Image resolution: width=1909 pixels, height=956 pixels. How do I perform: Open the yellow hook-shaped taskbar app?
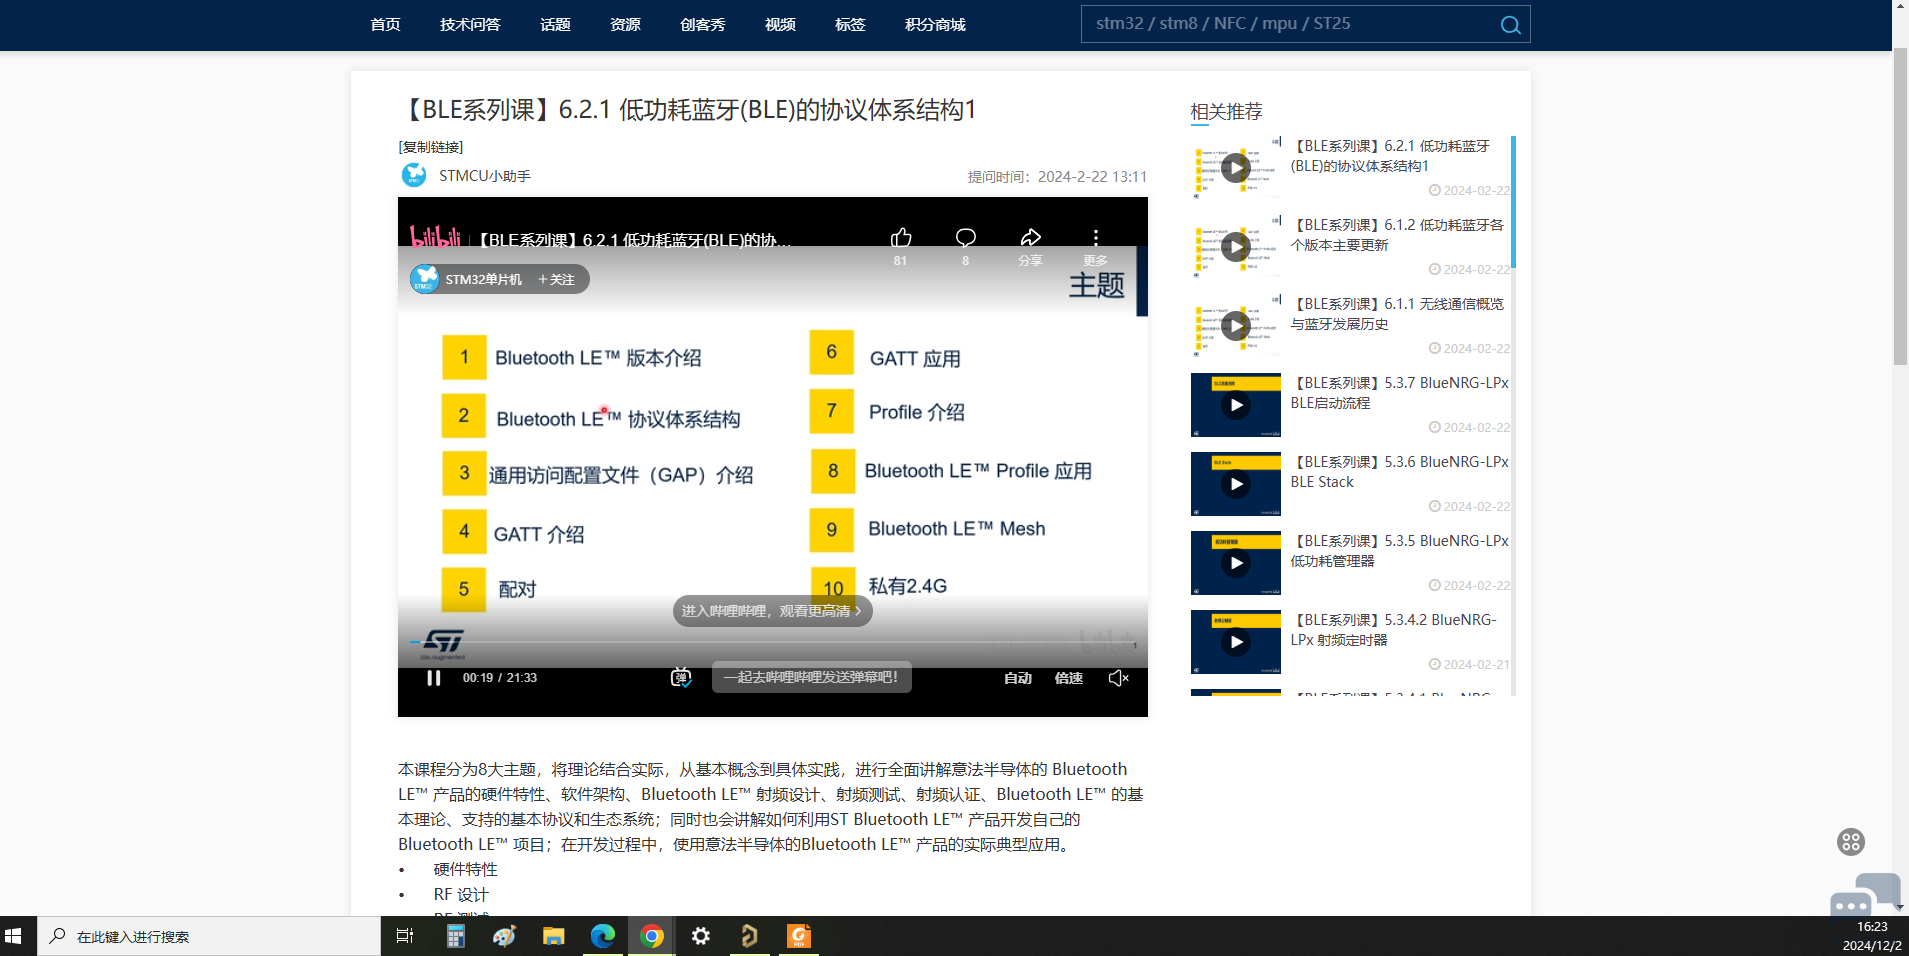(x=749, y=936)
